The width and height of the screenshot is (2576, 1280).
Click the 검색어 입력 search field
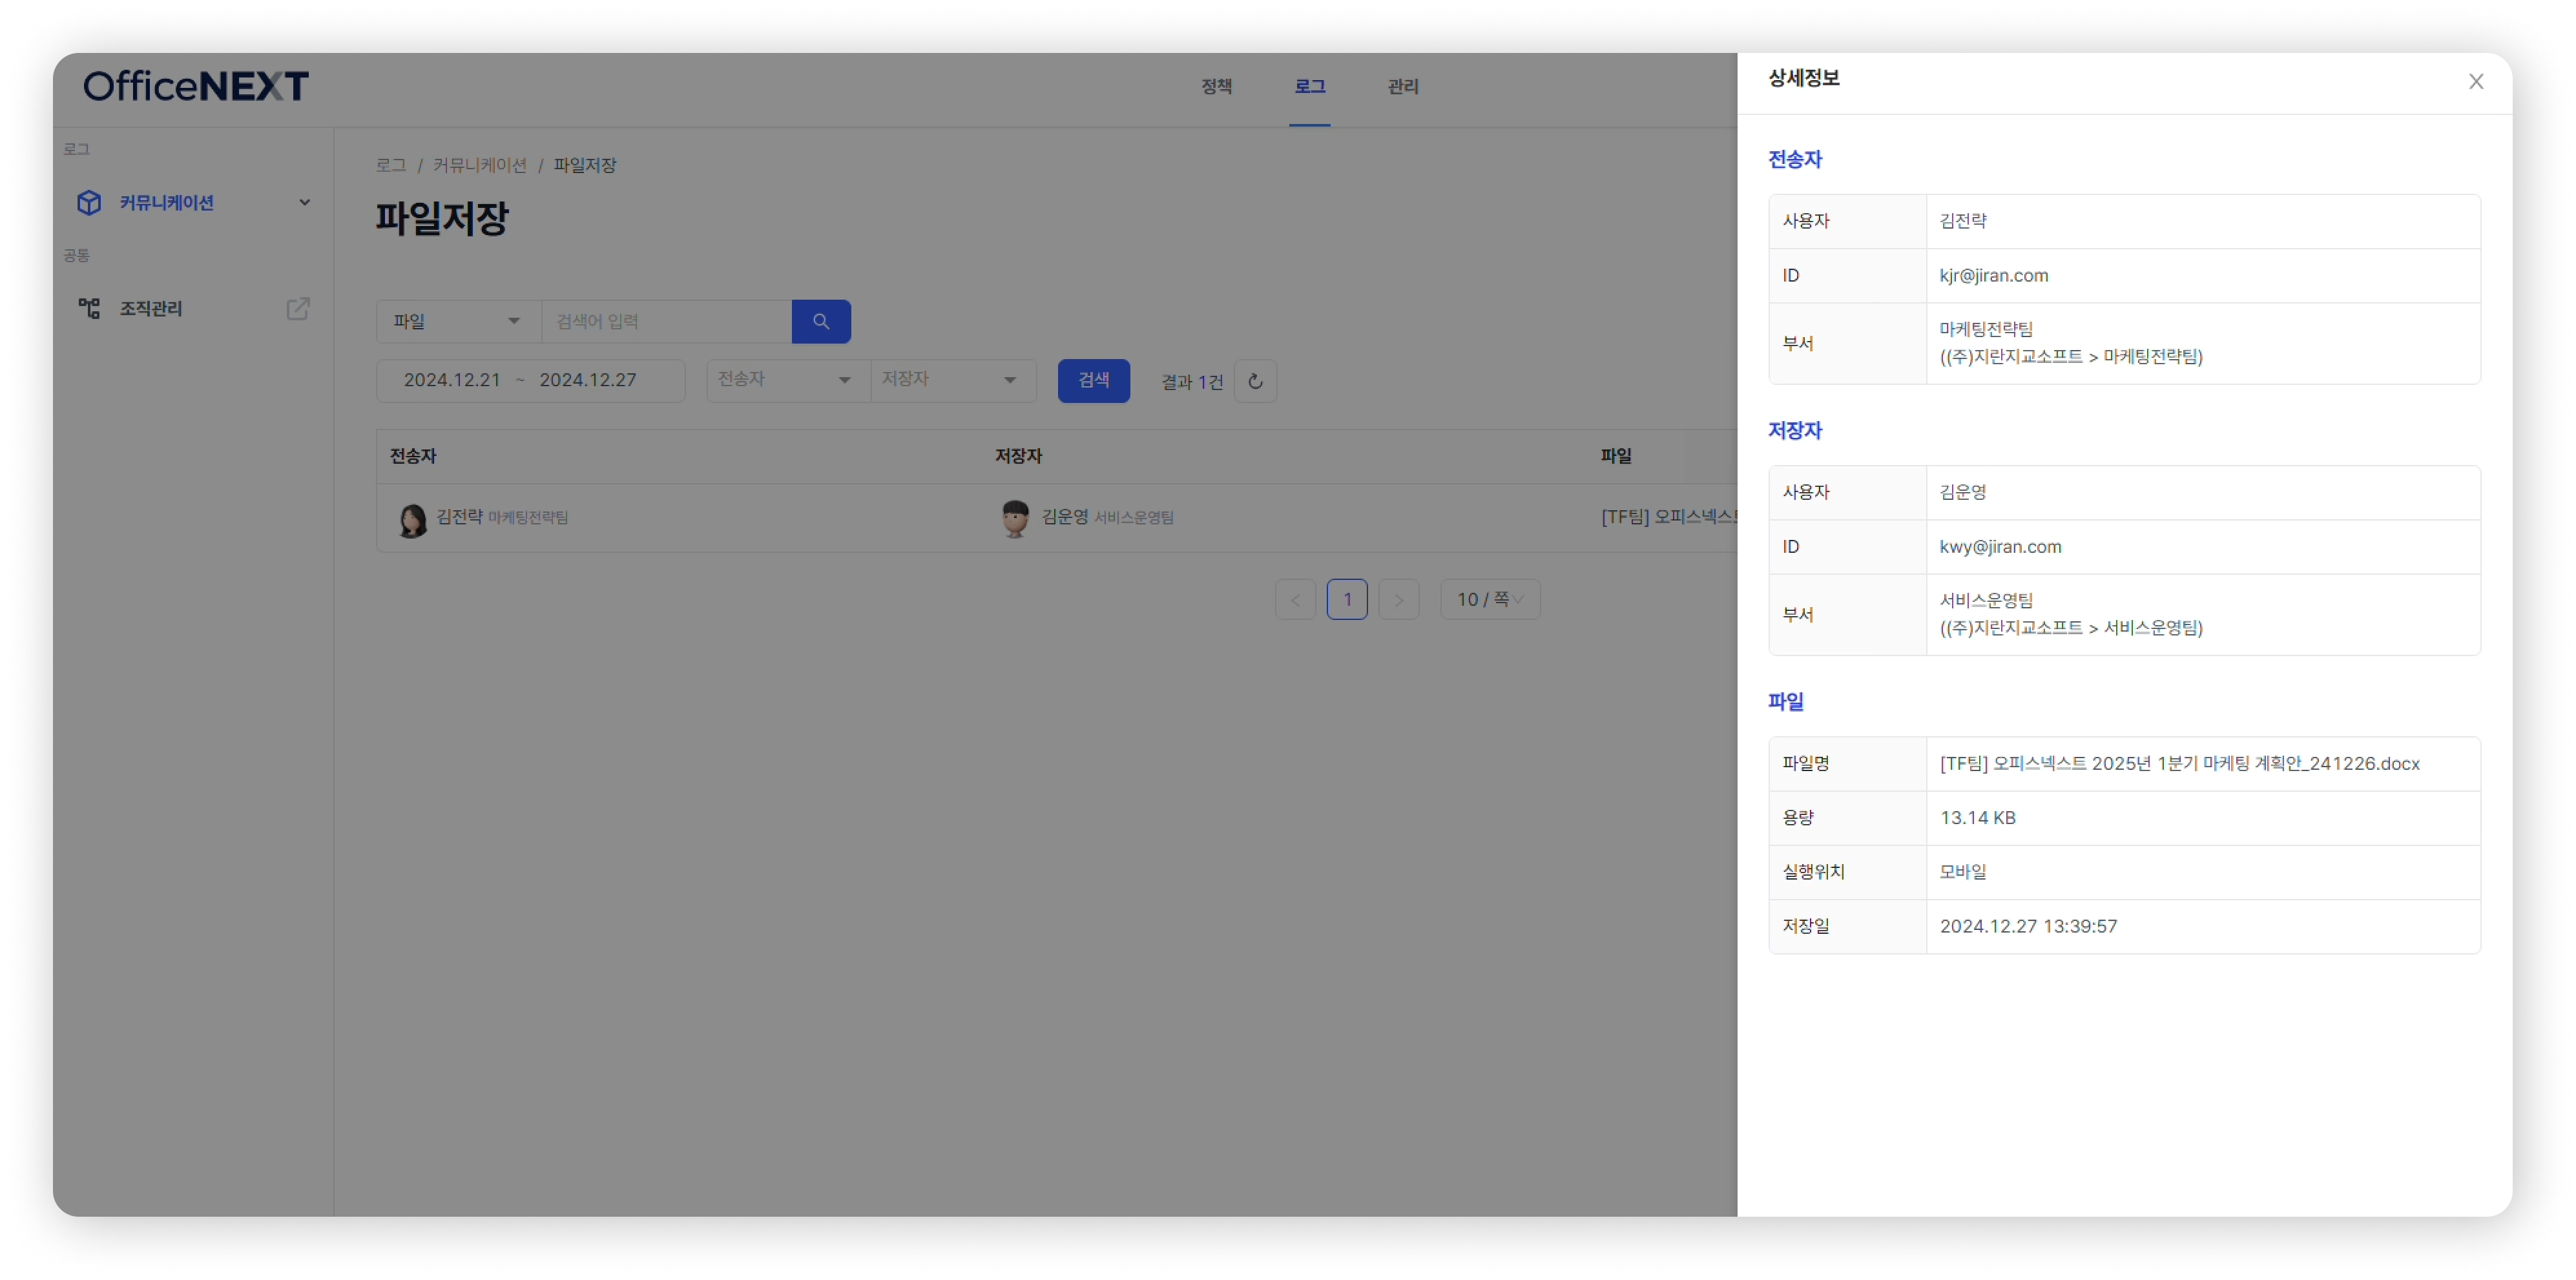pos(666,321)
